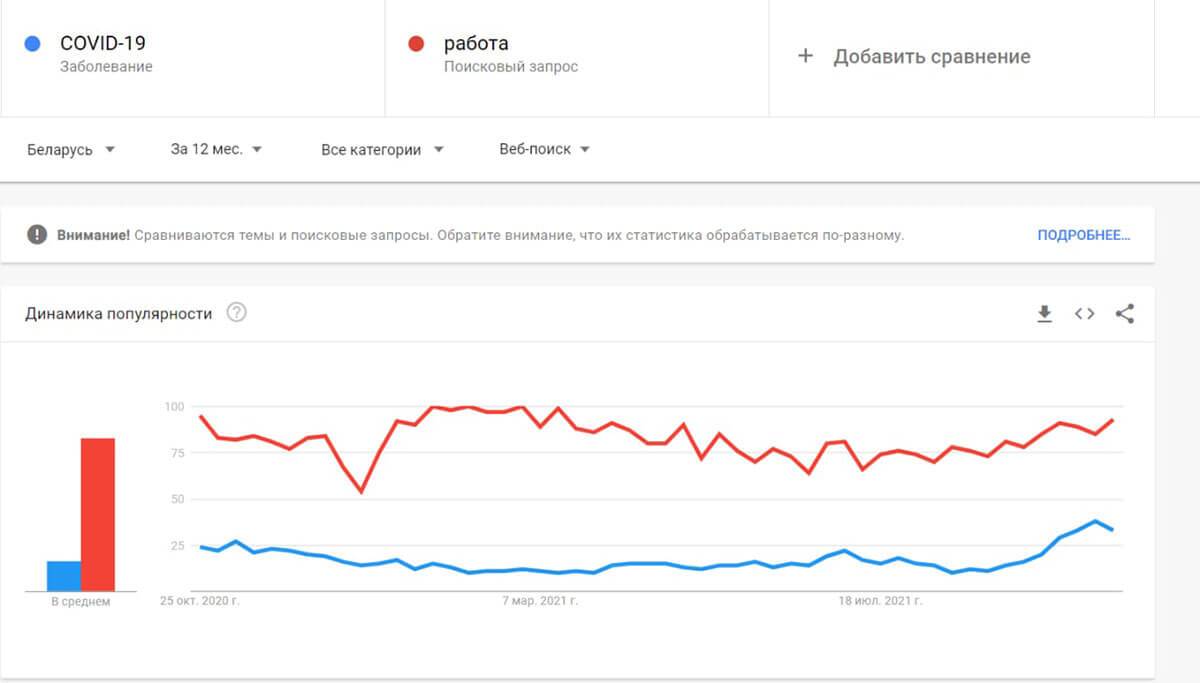The height and width of the screenshot is (683, 1200).
Task: Edit the работа search query
Action: tap(476, 44)
